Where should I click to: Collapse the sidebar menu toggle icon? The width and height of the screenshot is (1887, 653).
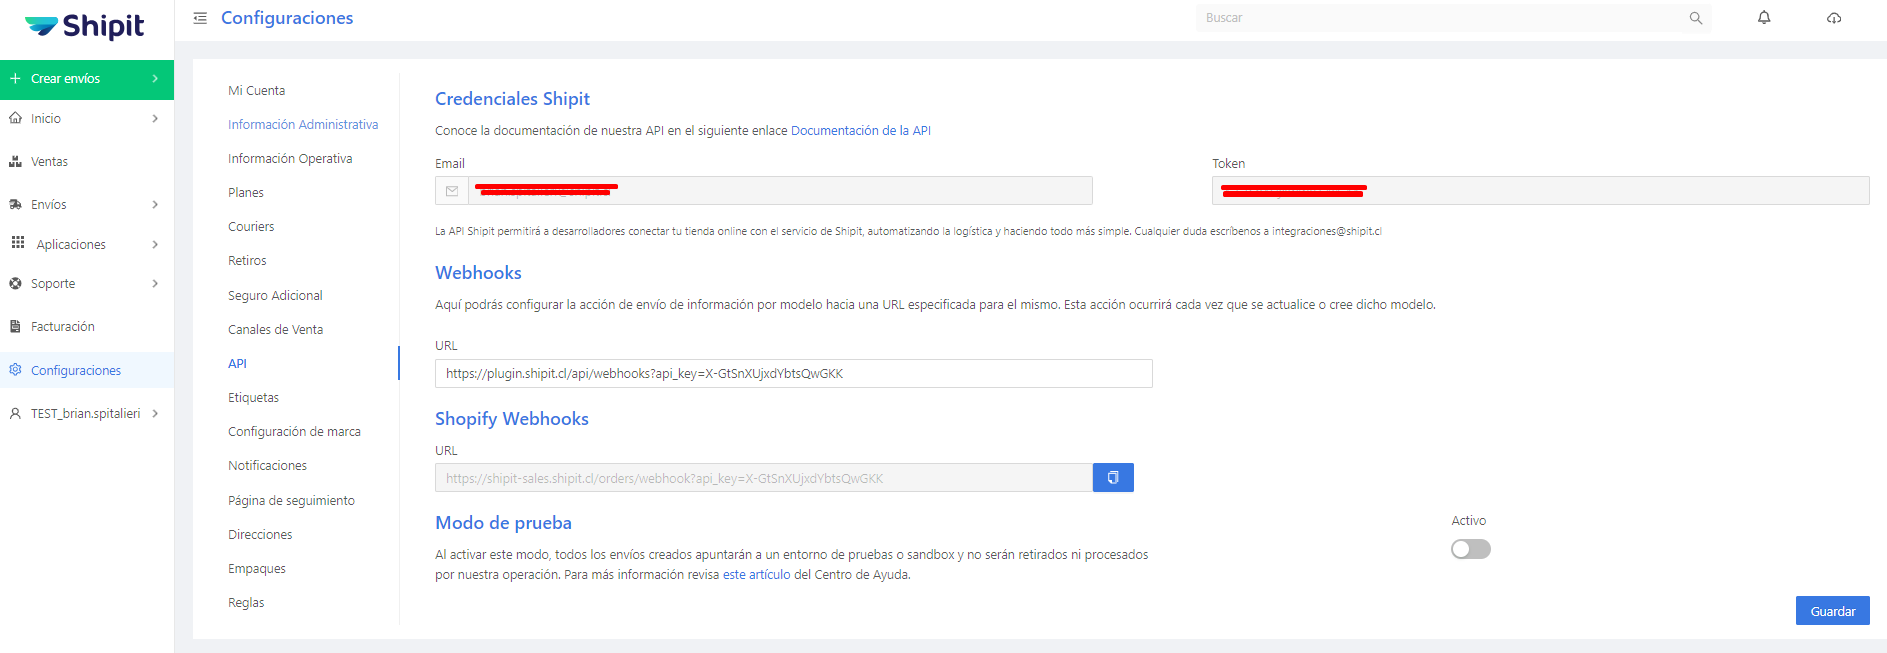pos(200,18)
